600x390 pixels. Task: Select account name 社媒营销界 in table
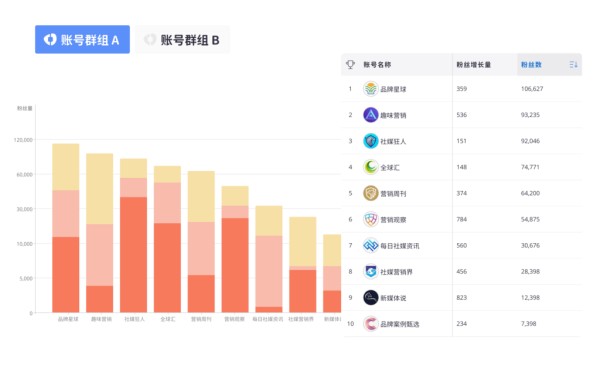396,272
